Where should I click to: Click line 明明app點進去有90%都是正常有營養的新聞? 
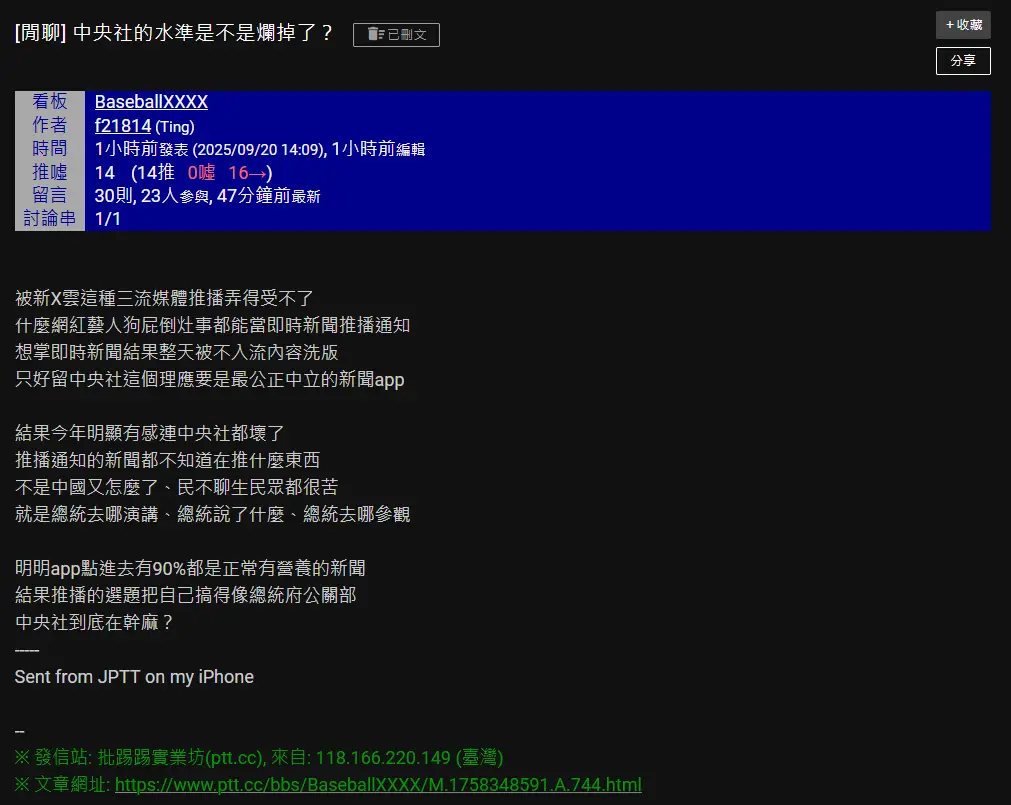click(x=190, y=568)
